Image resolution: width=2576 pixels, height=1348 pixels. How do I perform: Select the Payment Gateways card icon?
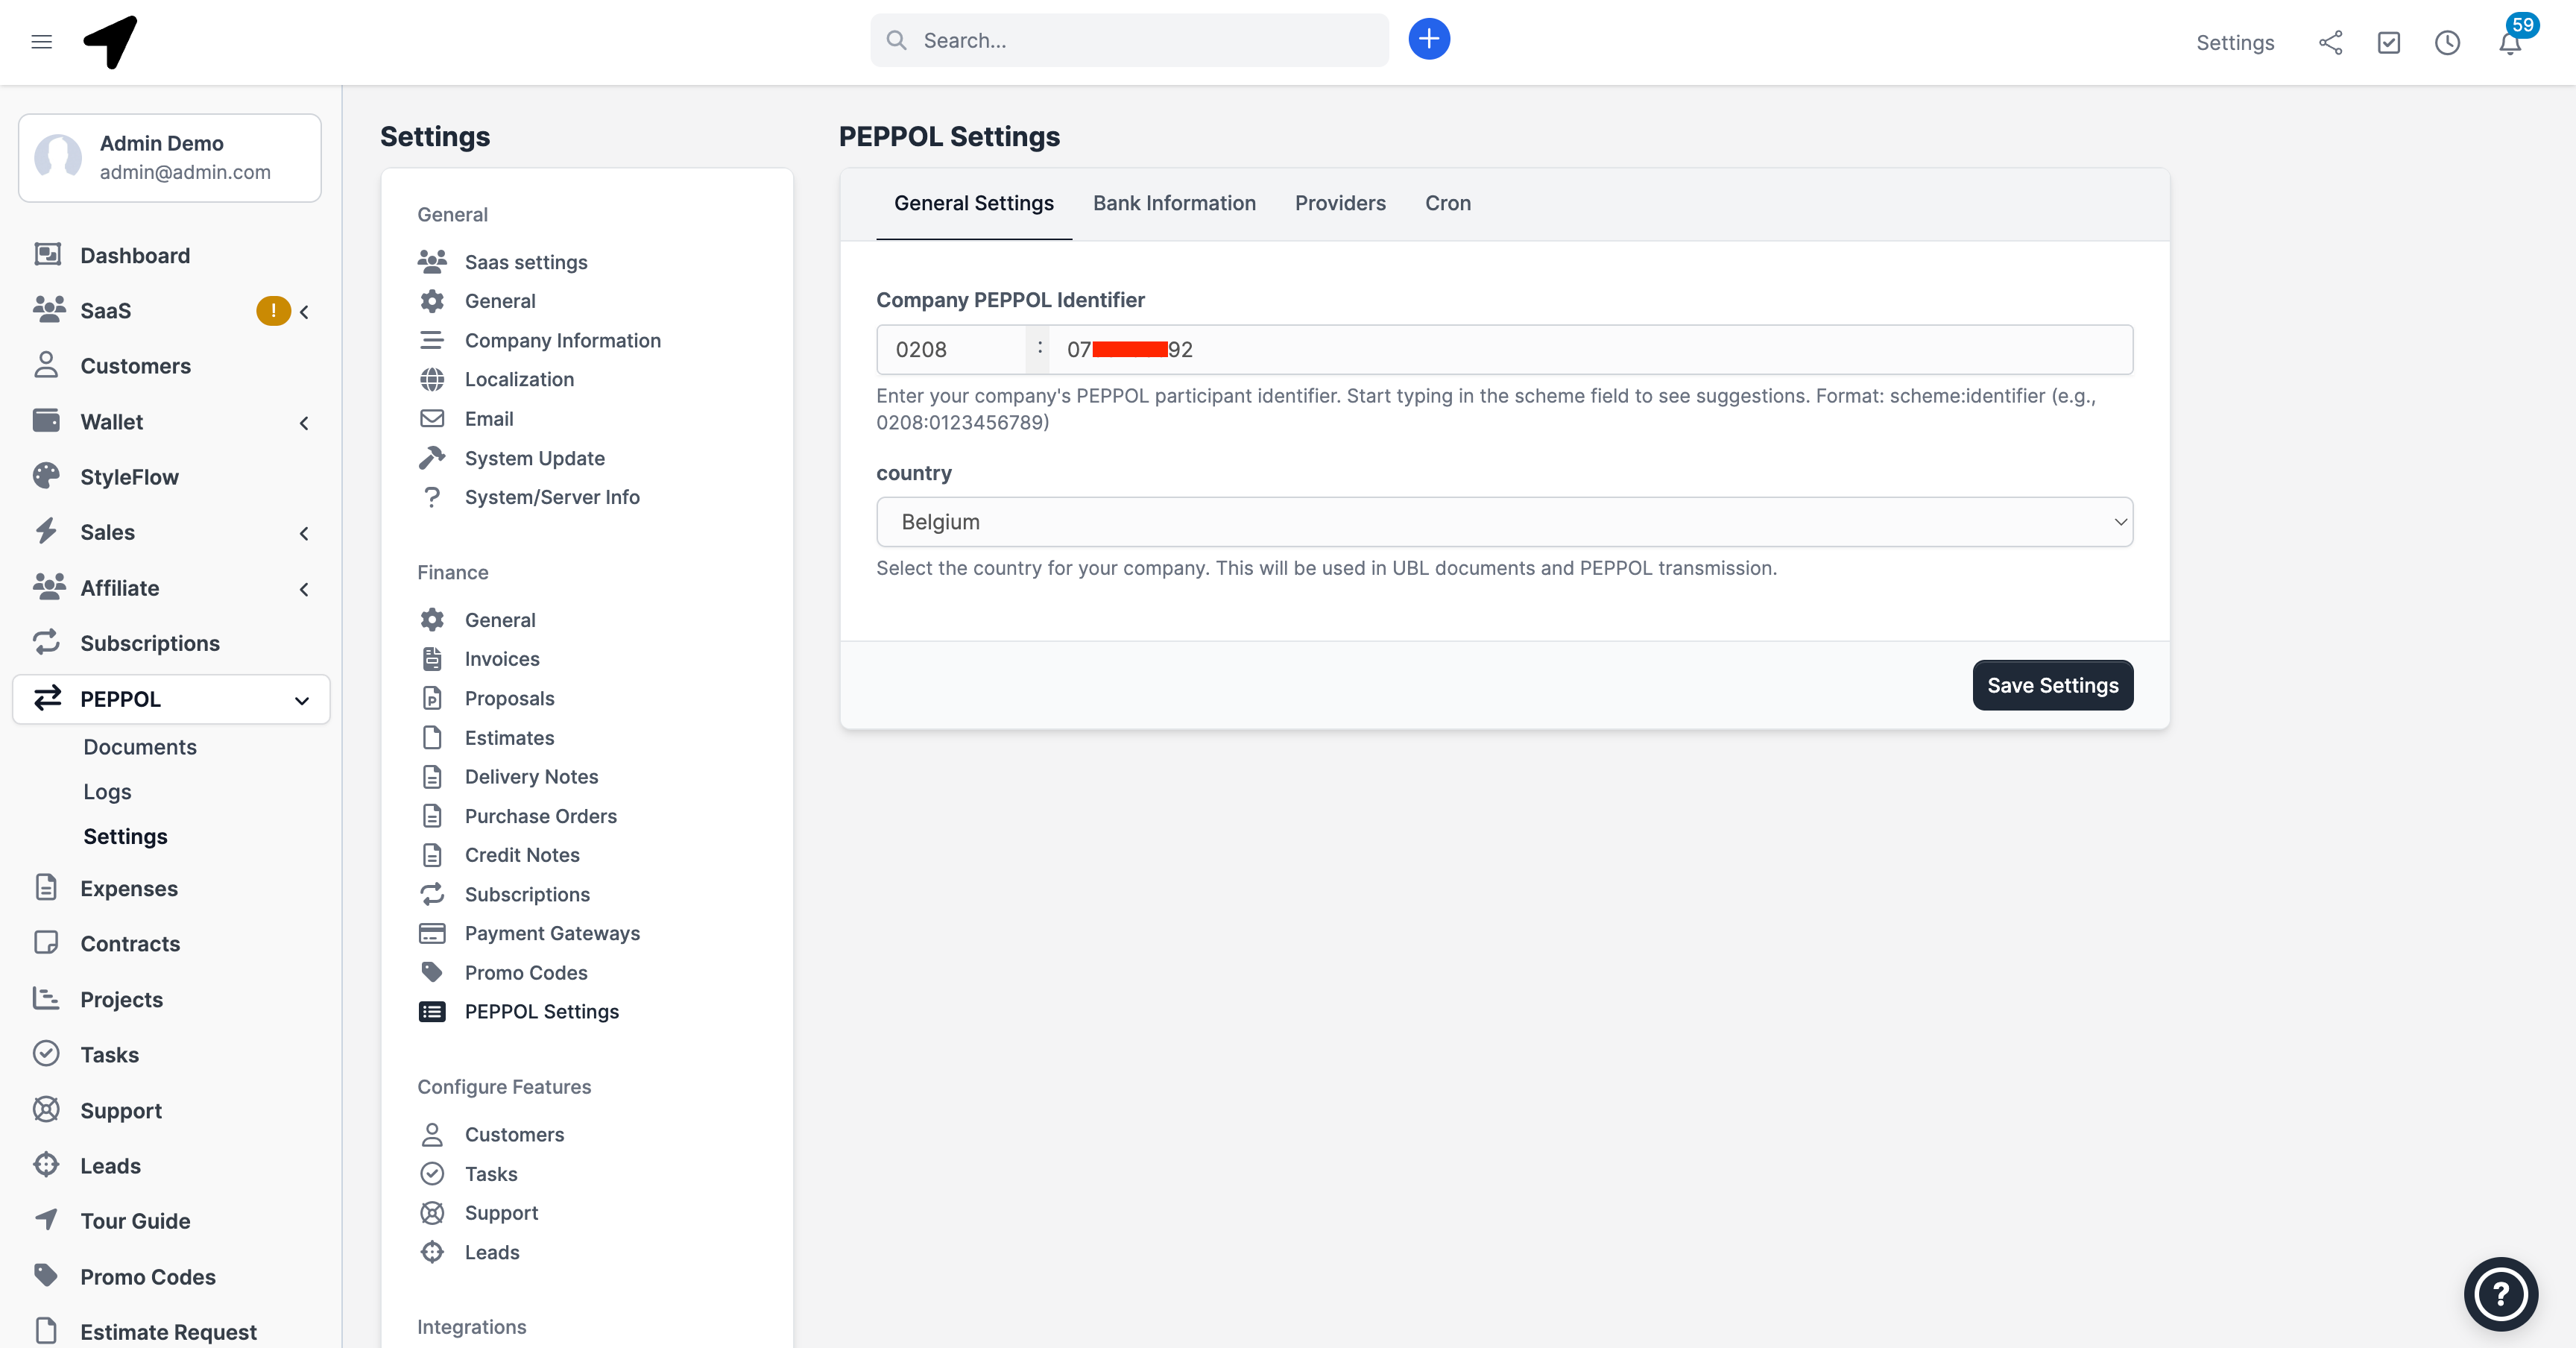tap(433, 933)
